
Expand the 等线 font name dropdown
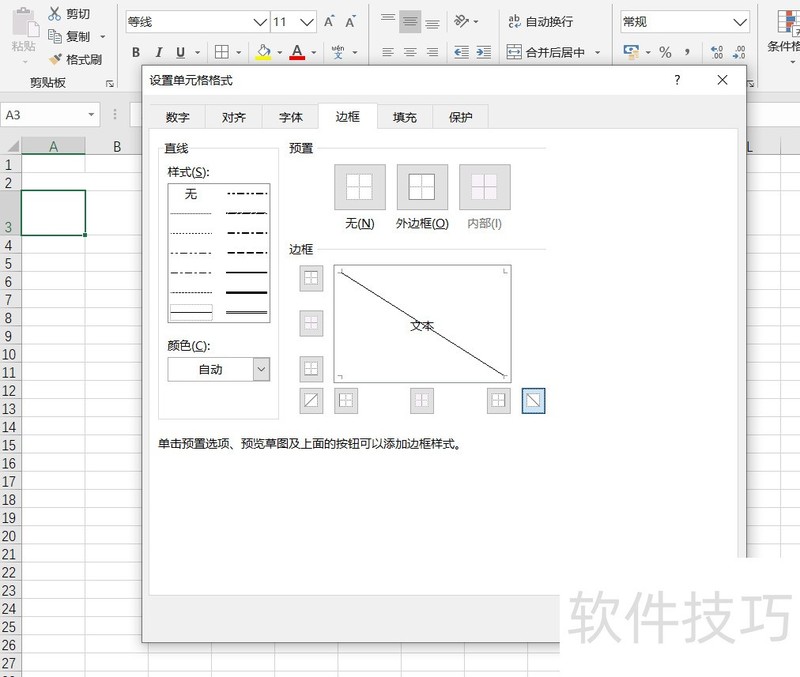260,22
